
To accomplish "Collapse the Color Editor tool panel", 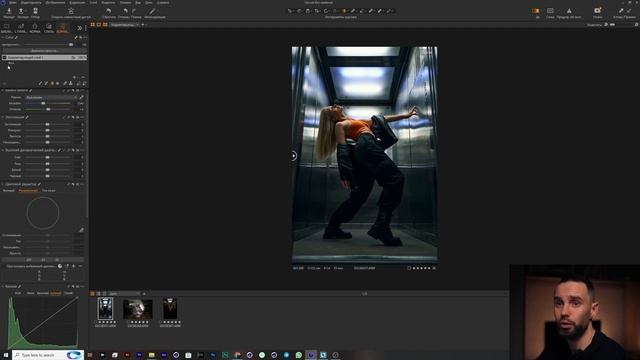I will tap(2, 184).
